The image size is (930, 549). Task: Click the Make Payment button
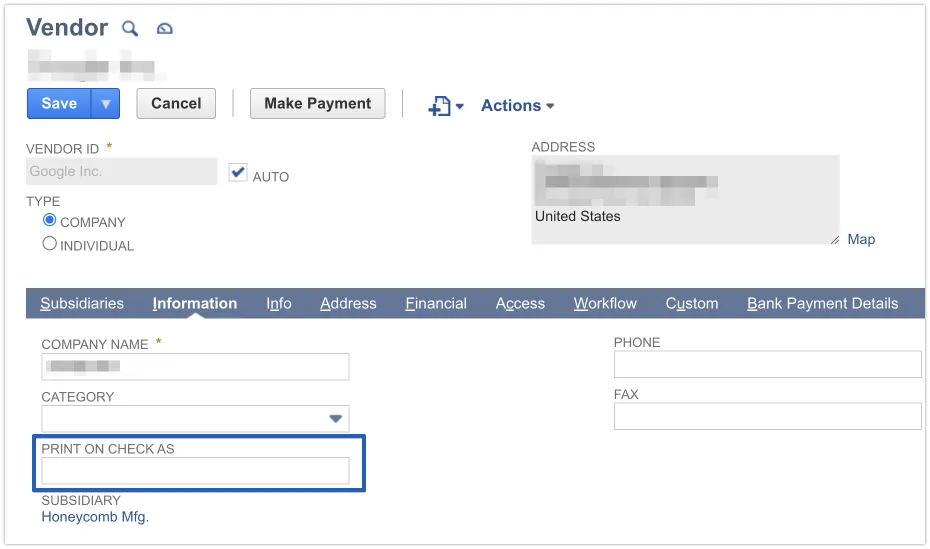click(317, 104)
